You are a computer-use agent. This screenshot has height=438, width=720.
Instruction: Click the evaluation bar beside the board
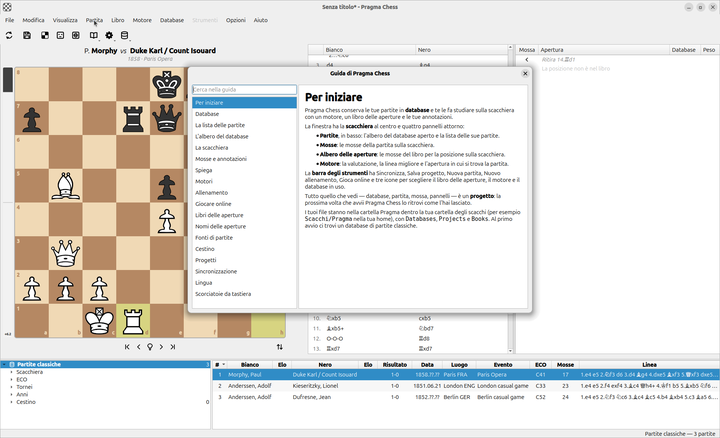[x=8, y=202]
